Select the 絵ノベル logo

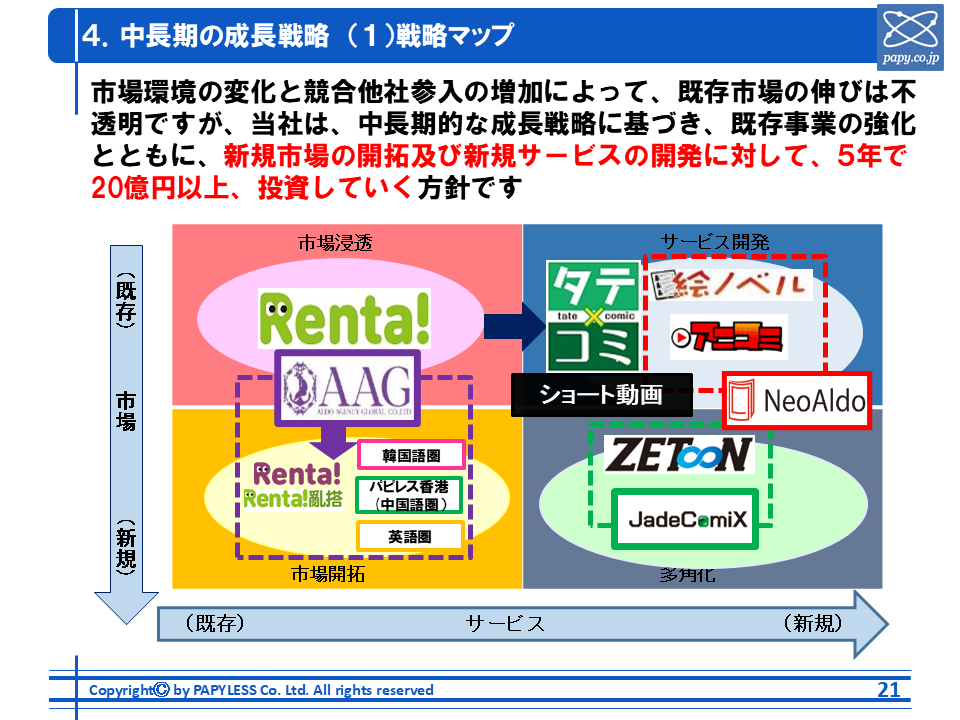pos(731,285)
